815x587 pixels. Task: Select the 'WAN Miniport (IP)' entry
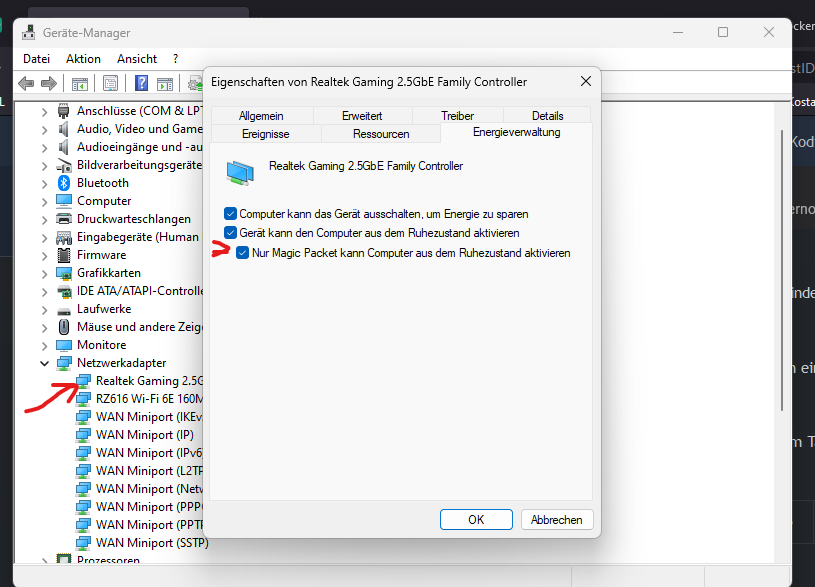(x=144, y=435)
